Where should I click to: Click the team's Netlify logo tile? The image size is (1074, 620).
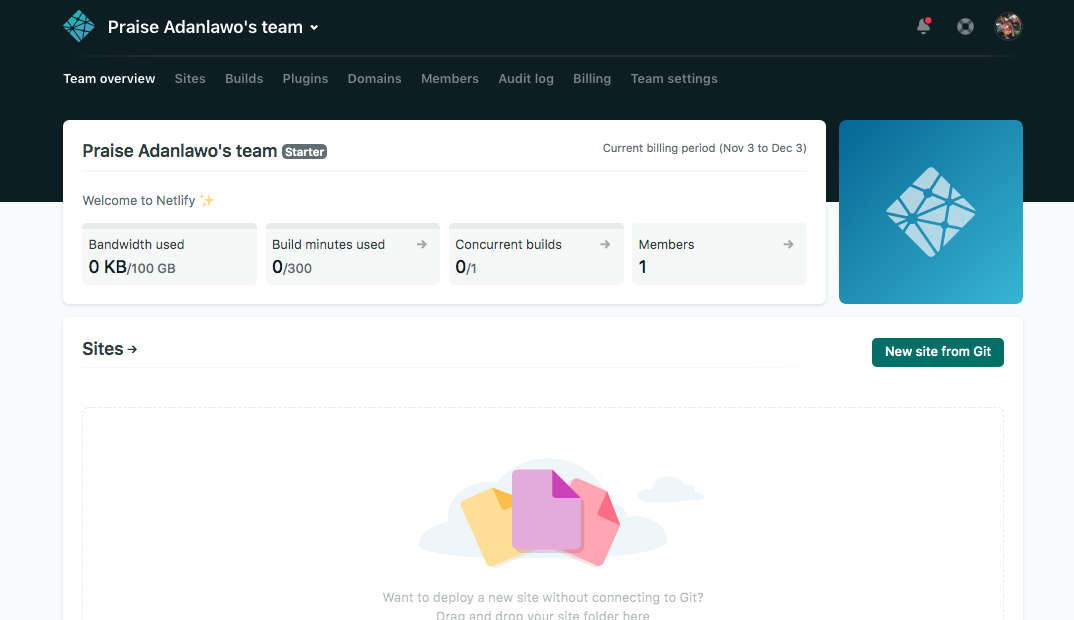(x=931, y=212)
